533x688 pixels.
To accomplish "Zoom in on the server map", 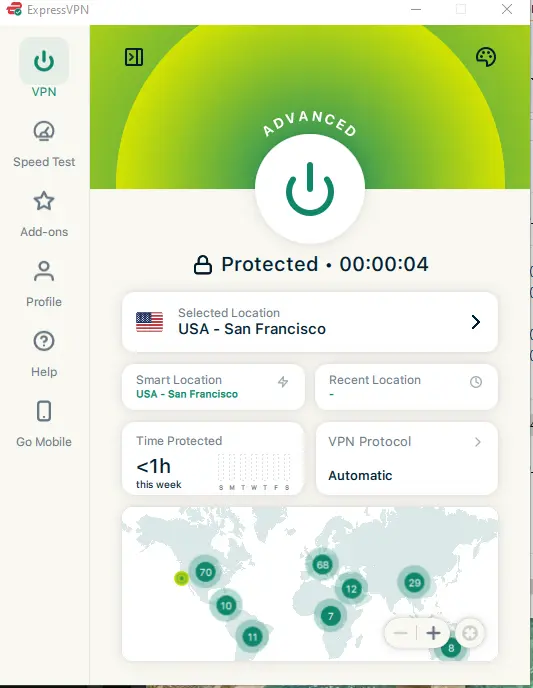I will [433, 633].
